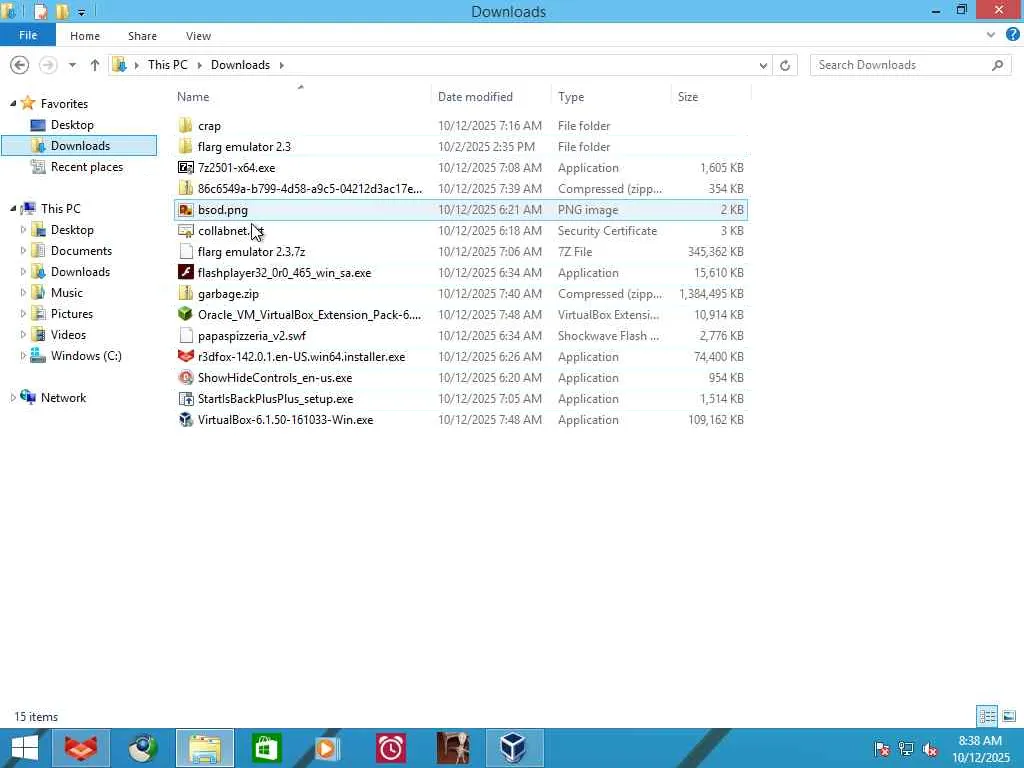Sort files by Date modified column
The height and width of the screenshot is (768, 1024).
tap(491, 97)
